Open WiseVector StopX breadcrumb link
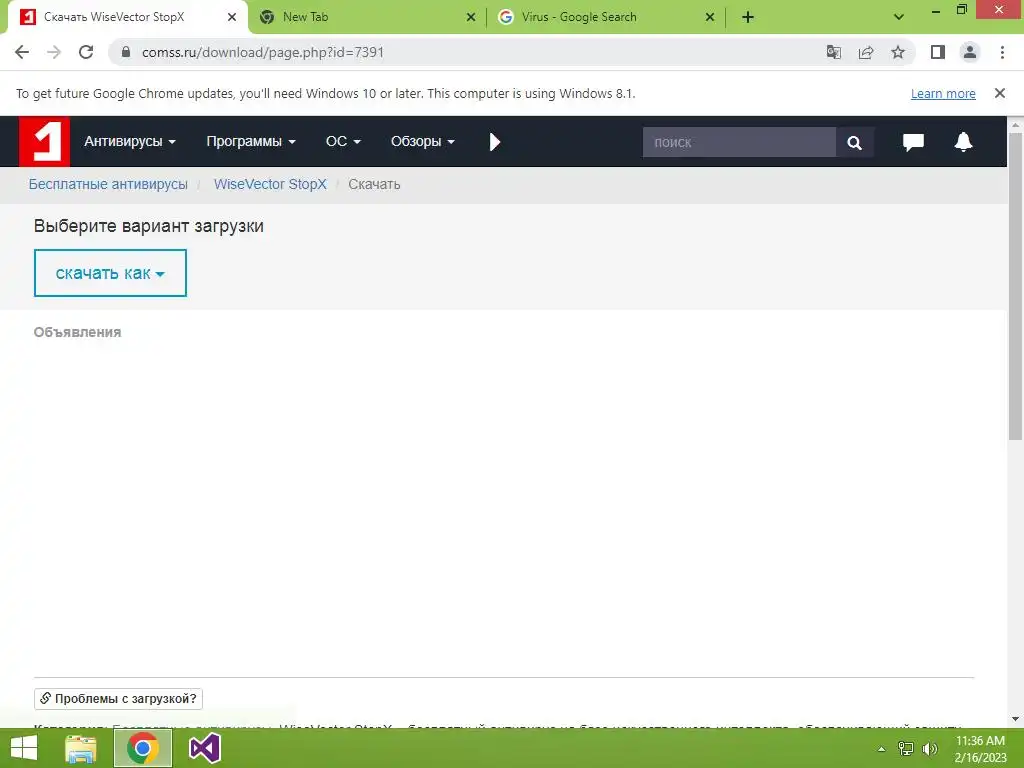The height and width of the screenshot is (768, 1024). point(270,184)
